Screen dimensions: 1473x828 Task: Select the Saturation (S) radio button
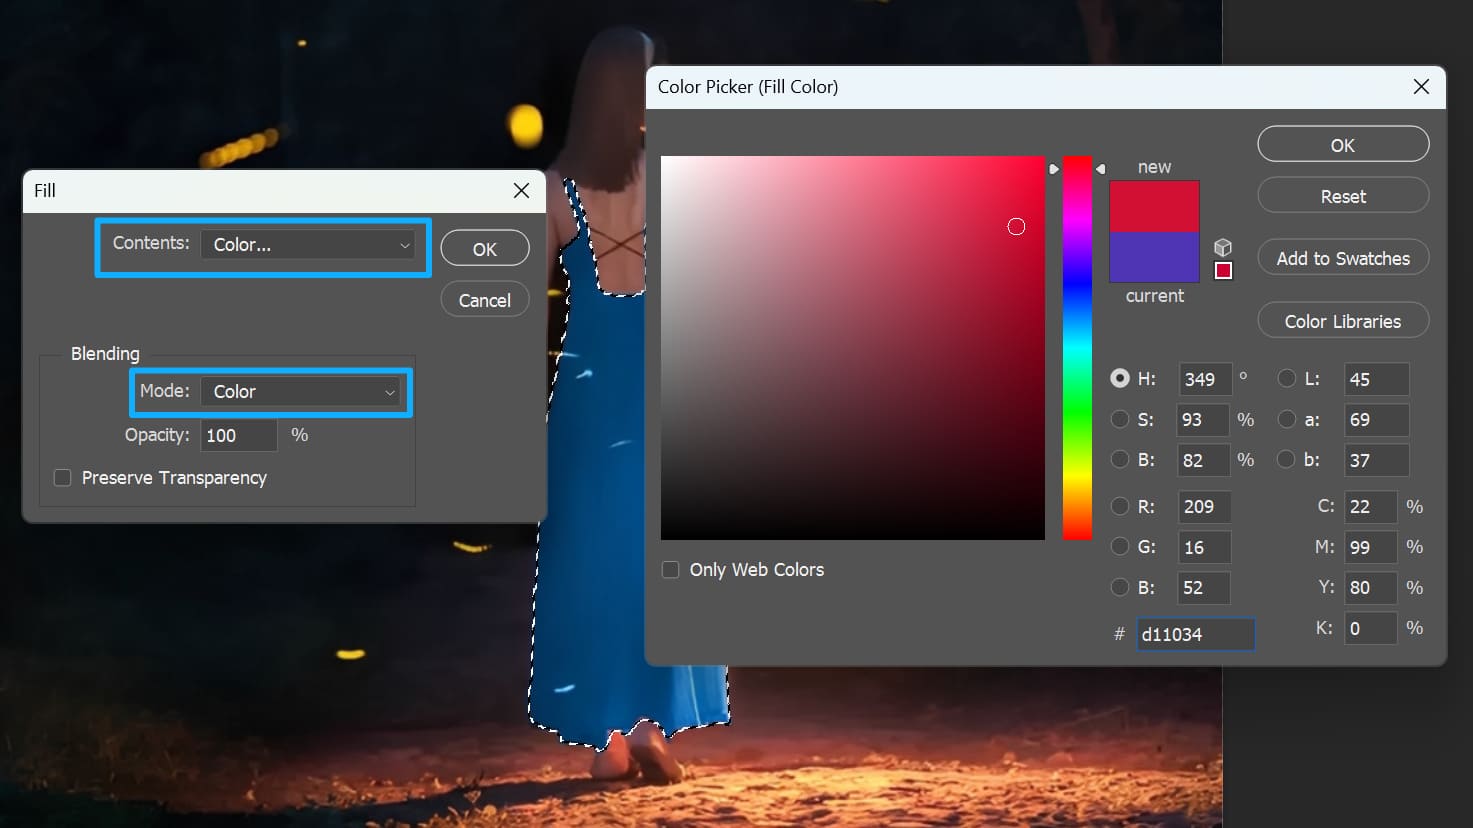(x=1120, y=419)
